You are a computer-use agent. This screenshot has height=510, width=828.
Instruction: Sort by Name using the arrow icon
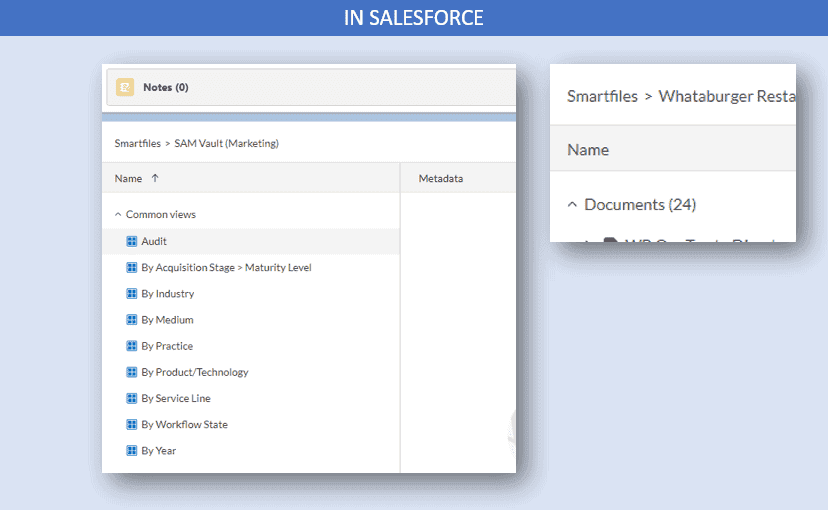(x=155, y=178)
